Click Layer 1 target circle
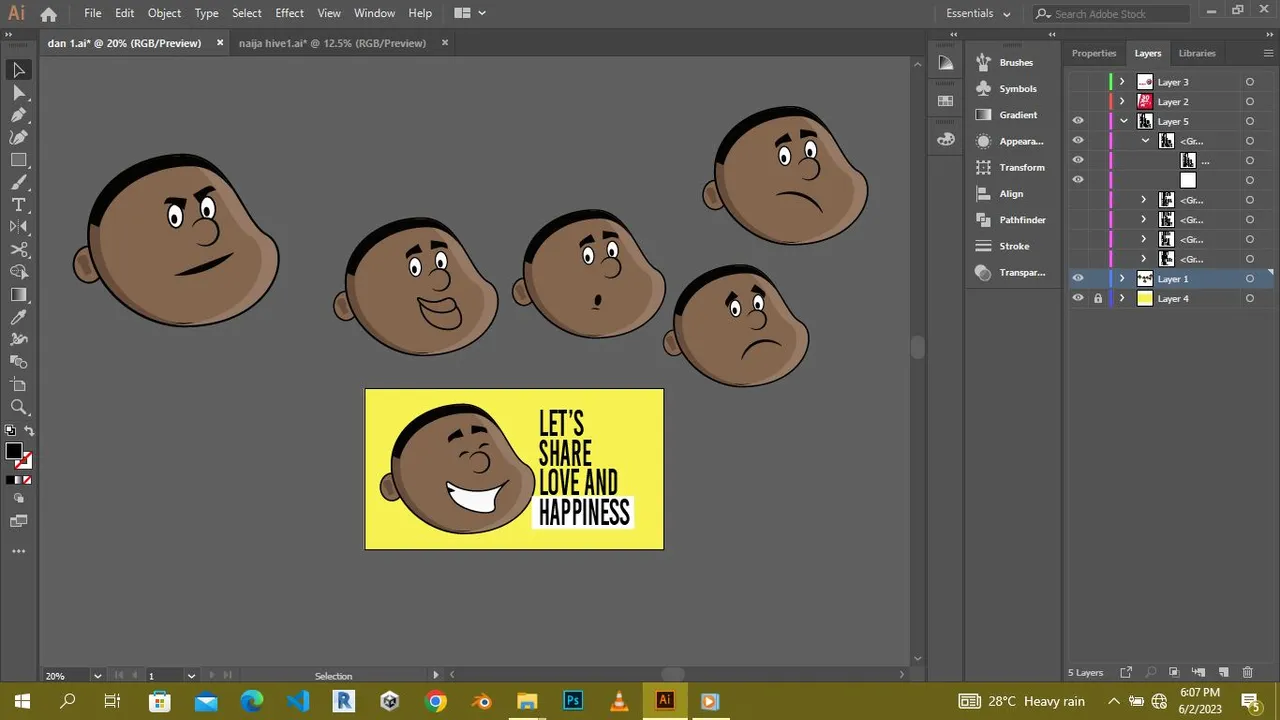The height and width of the screenshot is (720, 1280). click(x=1250, y=279)
